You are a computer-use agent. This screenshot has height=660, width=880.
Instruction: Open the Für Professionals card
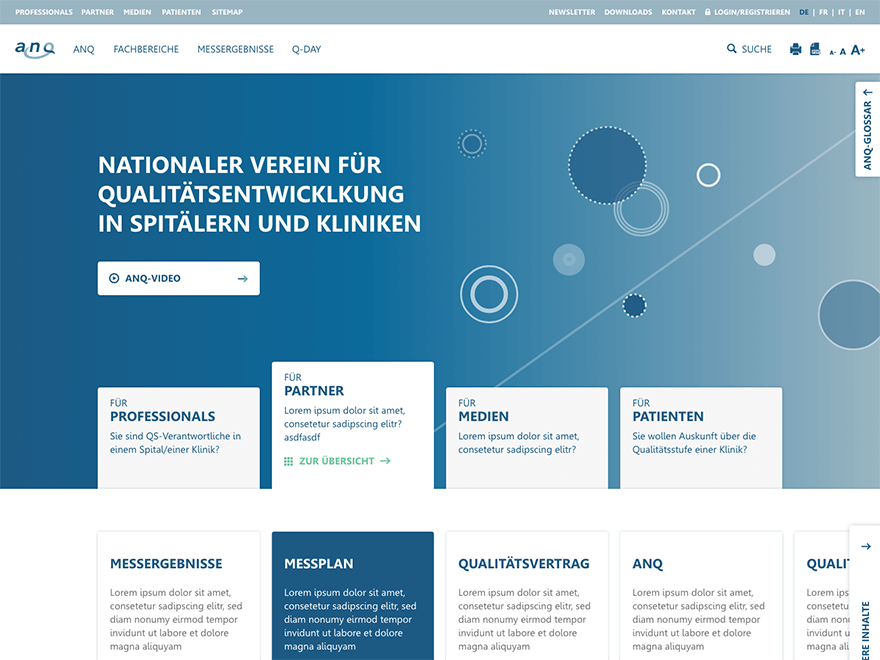178,438
